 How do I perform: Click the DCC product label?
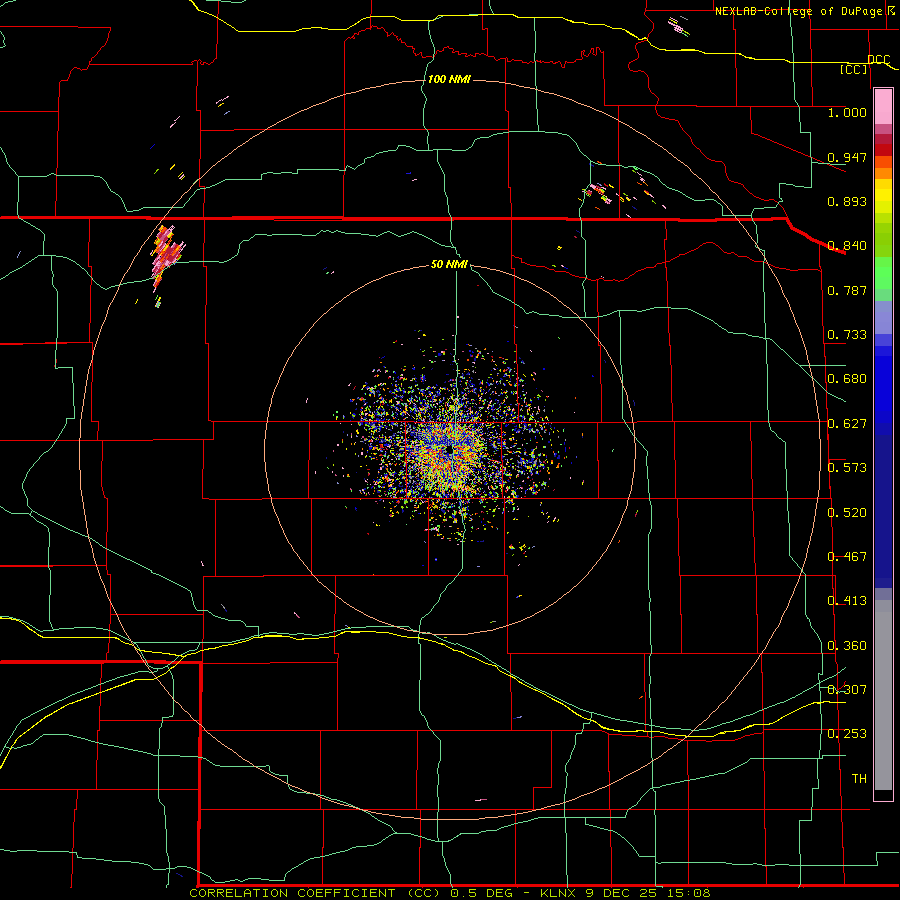pos(879,60)
